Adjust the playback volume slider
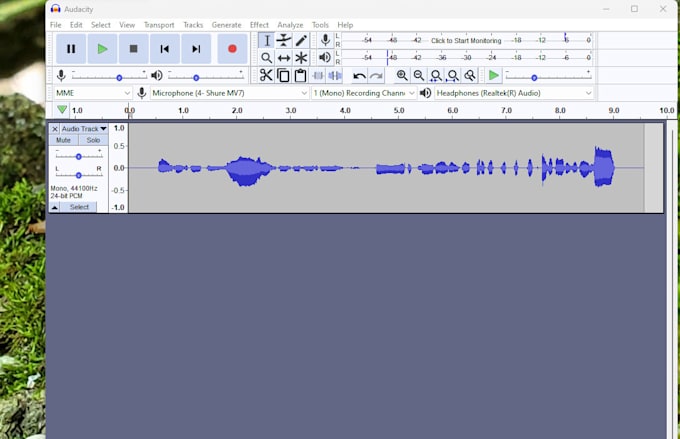 pyautogui.click(x=206, y=77)
